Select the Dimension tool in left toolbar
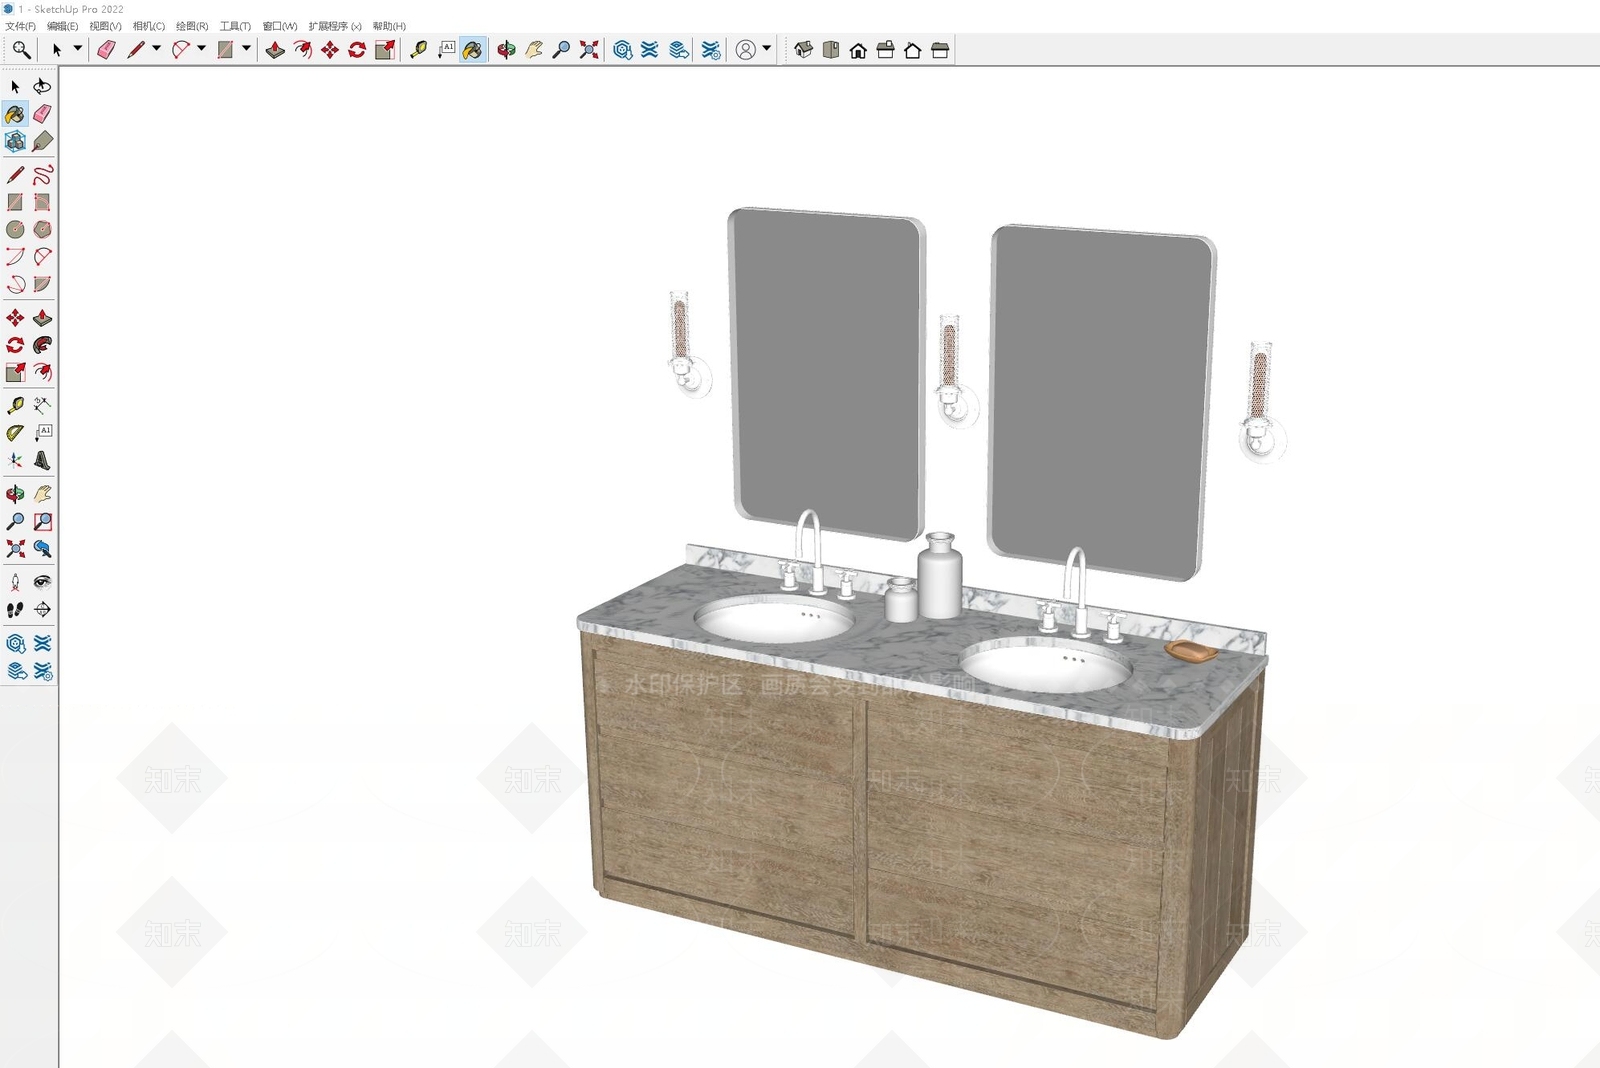Viewport: 1600px width, 1068px height. coord(42,405)
